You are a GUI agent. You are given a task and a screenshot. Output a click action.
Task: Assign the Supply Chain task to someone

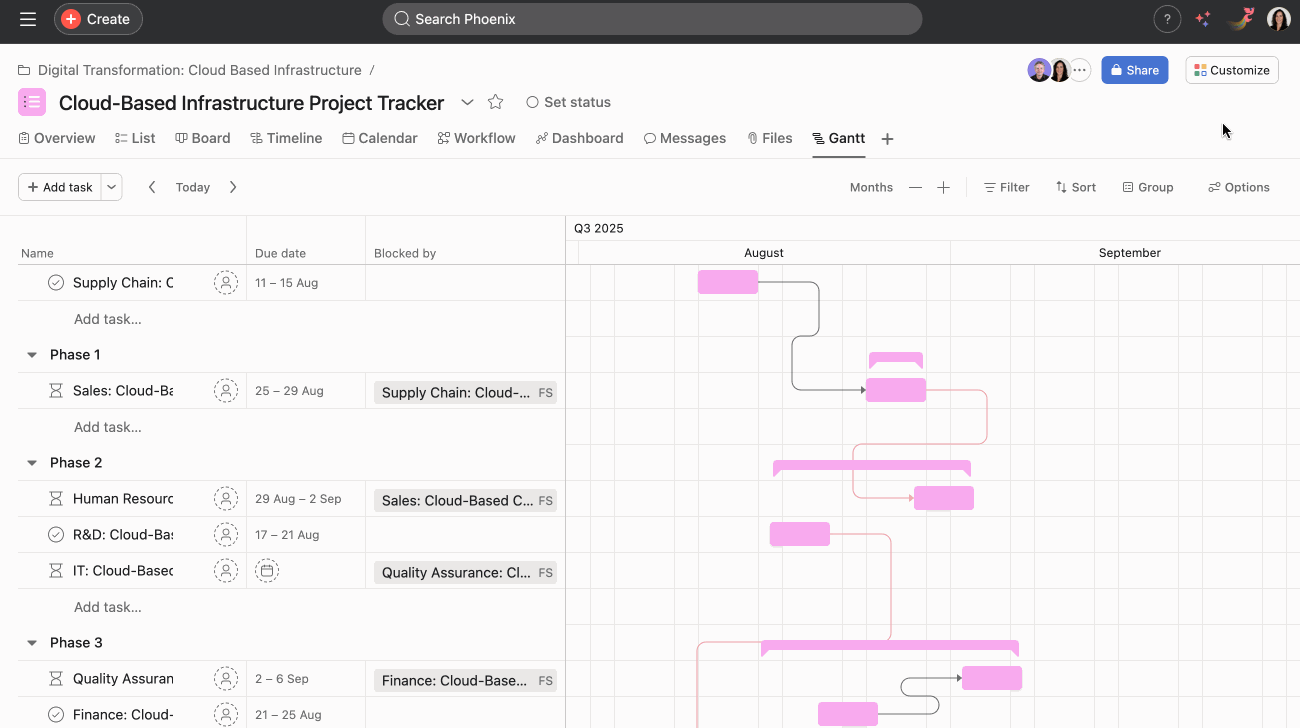pyautogui.click(x=226, y=283)
